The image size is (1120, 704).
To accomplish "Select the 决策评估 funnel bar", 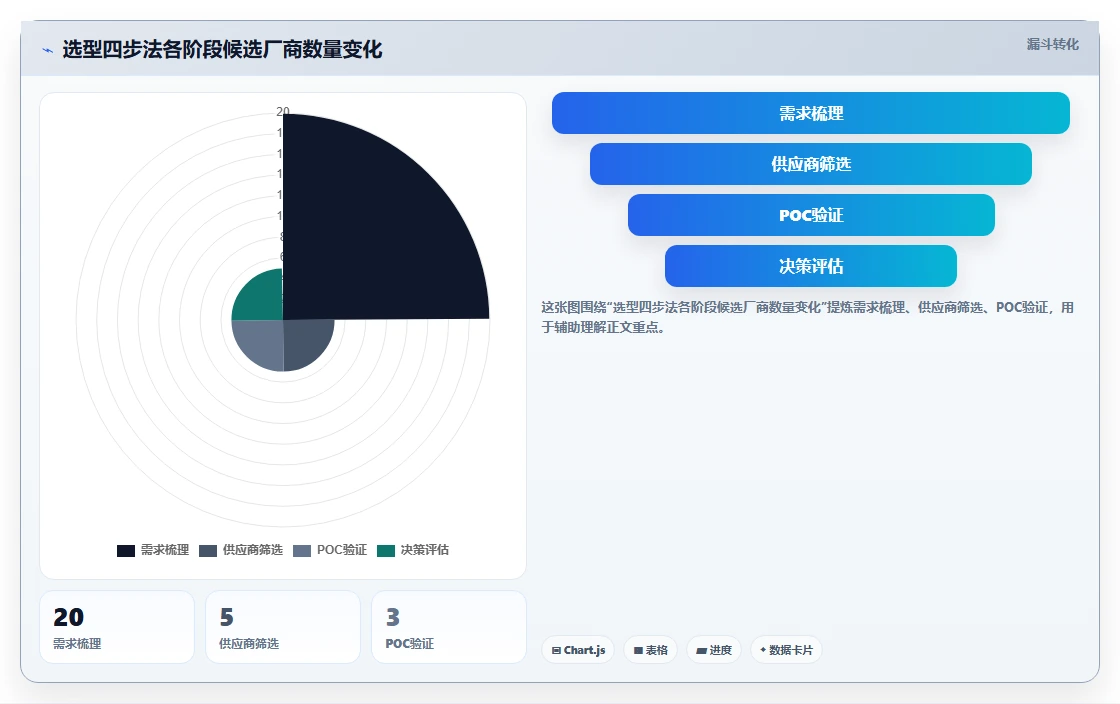I will click(x=811, y=266).
